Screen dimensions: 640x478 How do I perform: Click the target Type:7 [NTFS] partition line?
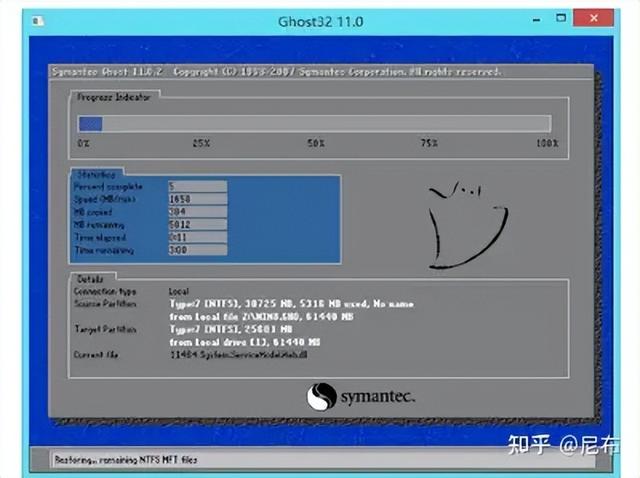click(231, 329)
